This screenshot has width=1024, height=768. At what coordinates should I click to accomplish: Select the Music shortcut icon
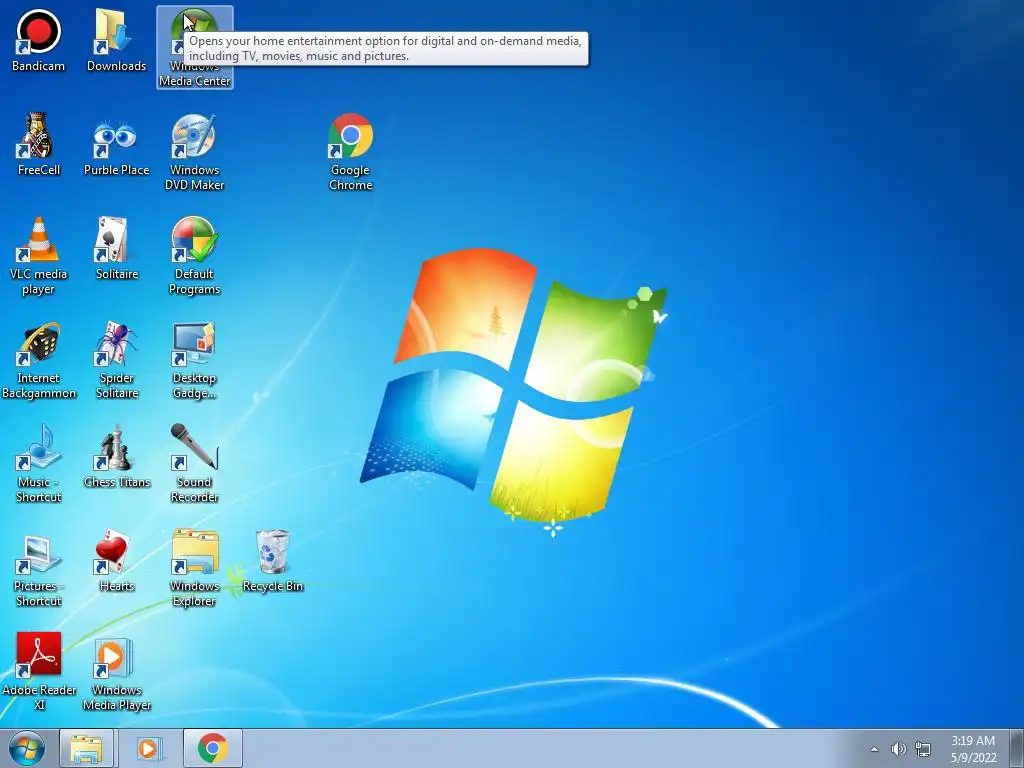(x=39, y=464)
